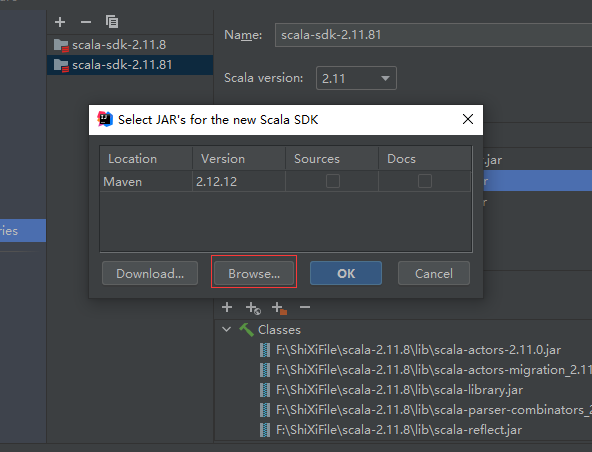Click the add URL (plus with globe) icon
The image size is (592, 452).
[253, 308]
